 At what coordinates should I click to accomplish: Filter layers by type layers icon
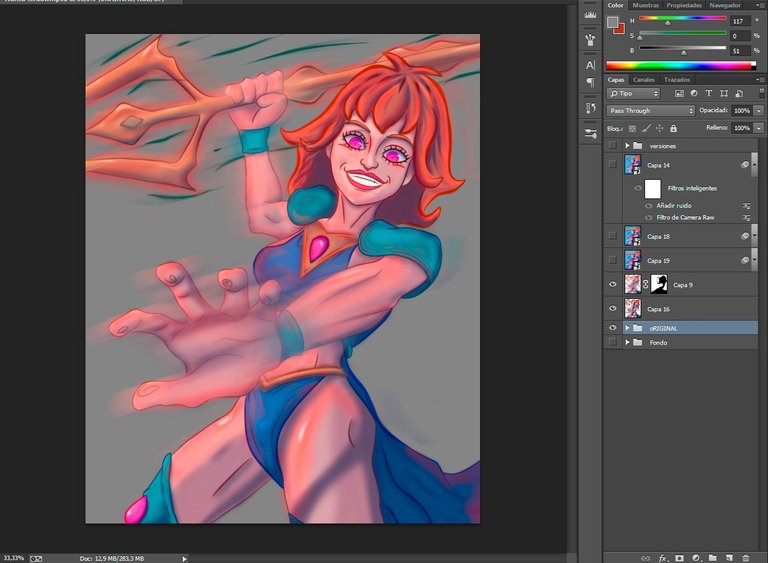709,94
